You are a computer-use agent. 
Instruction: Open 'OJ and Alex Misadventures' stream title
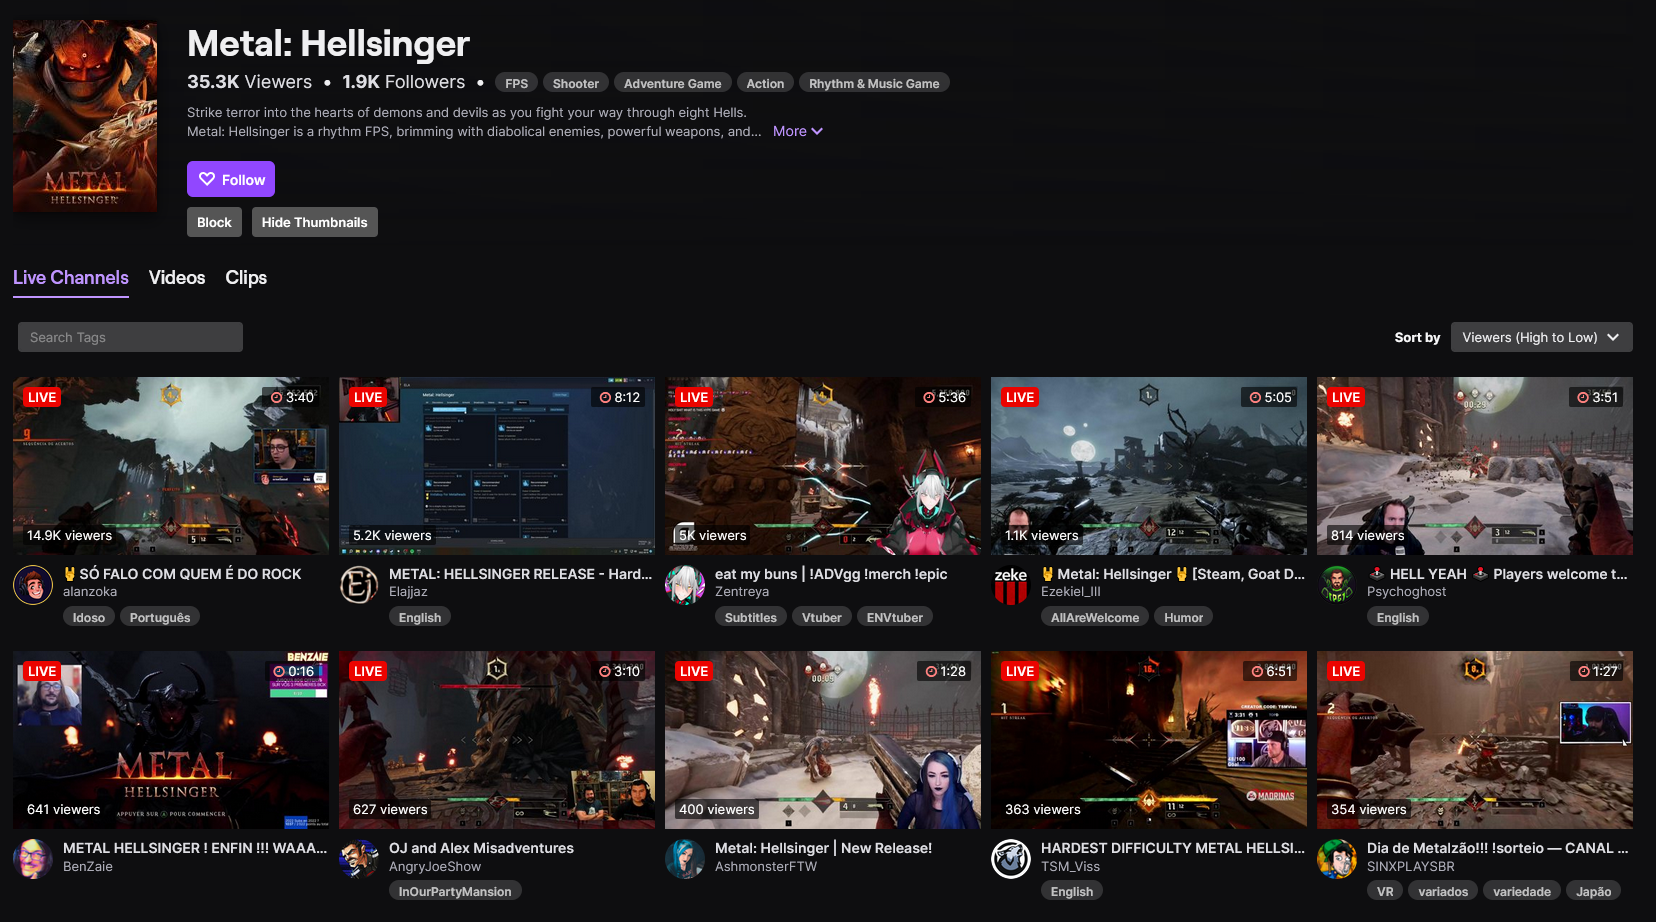pos(481,848)
